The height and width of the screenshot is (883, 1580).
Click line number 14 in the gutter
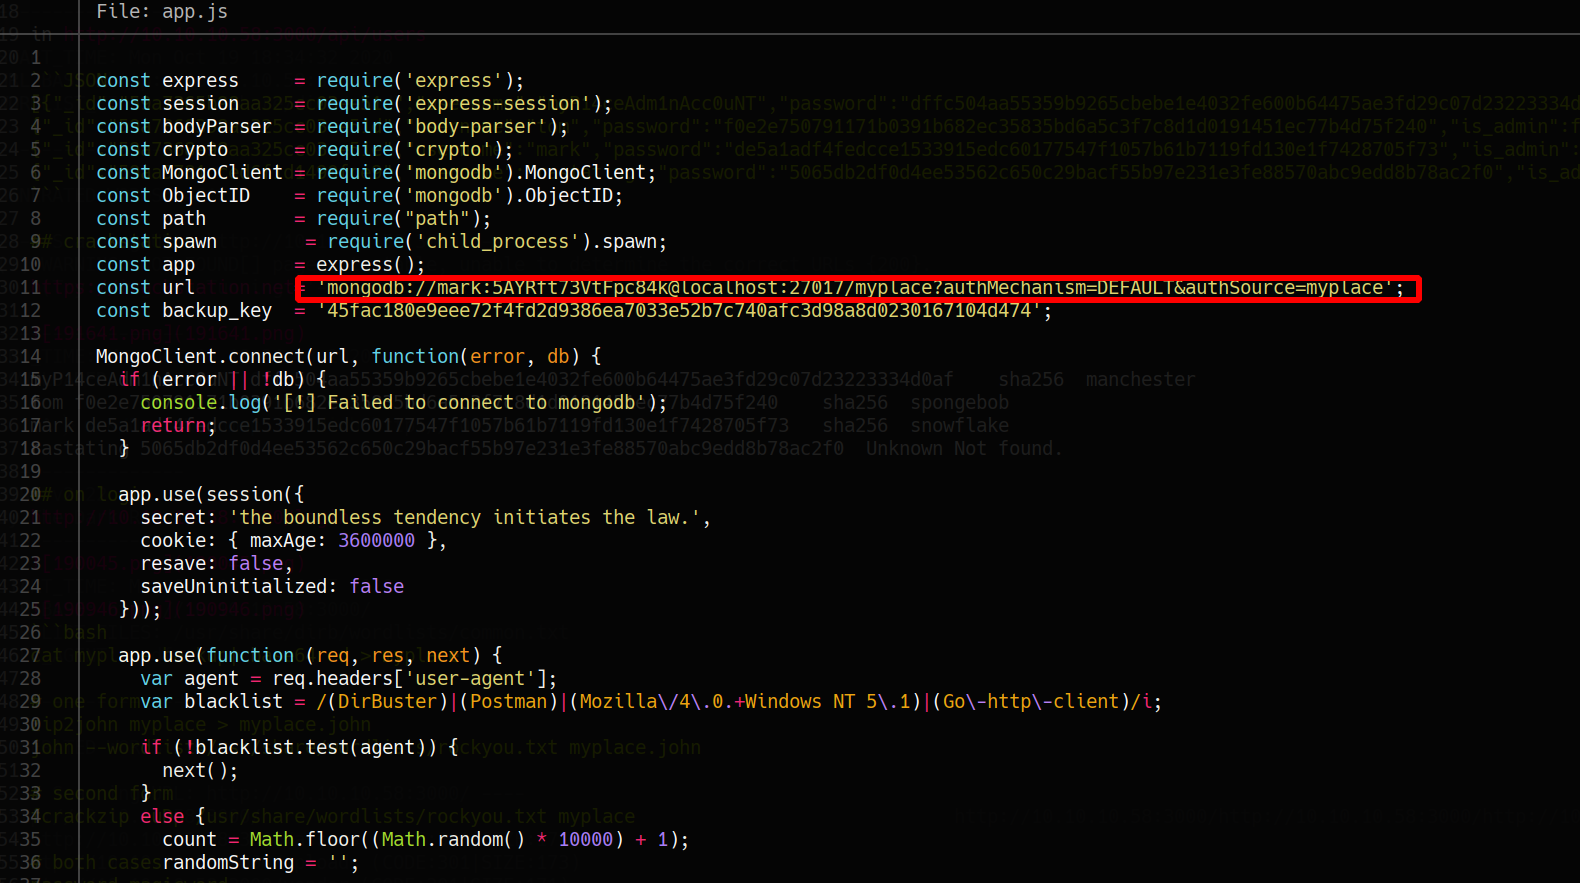pyautogui.click(x=30, y=357)
